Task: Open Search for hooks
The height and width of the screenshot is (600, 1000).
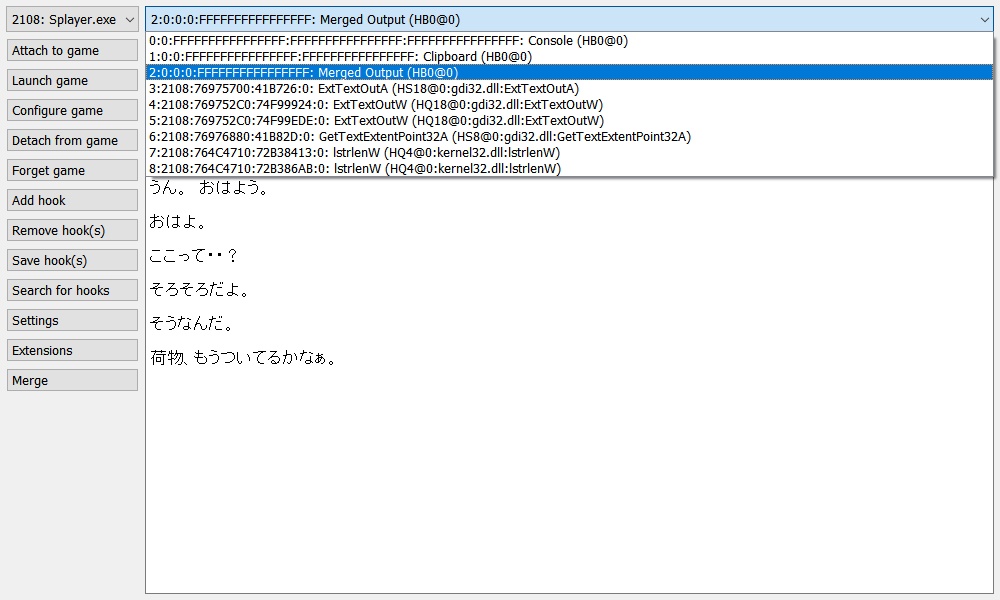Action: coord(72,291)
